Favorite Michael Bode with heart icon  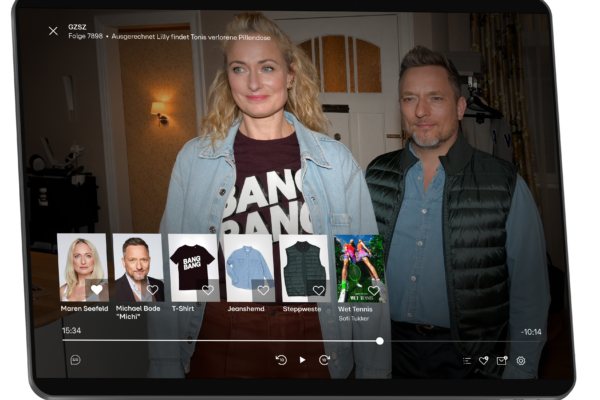point(152,290)
